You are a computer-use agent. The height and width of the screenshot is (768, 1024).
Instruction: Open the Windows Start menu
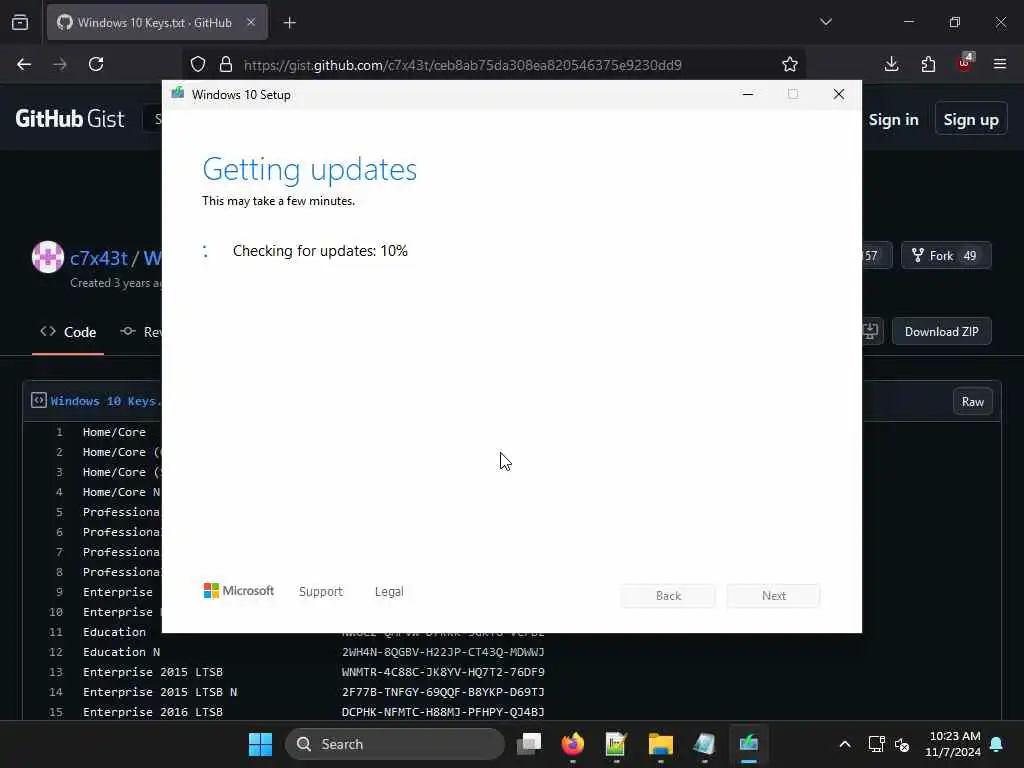[260, 744]
